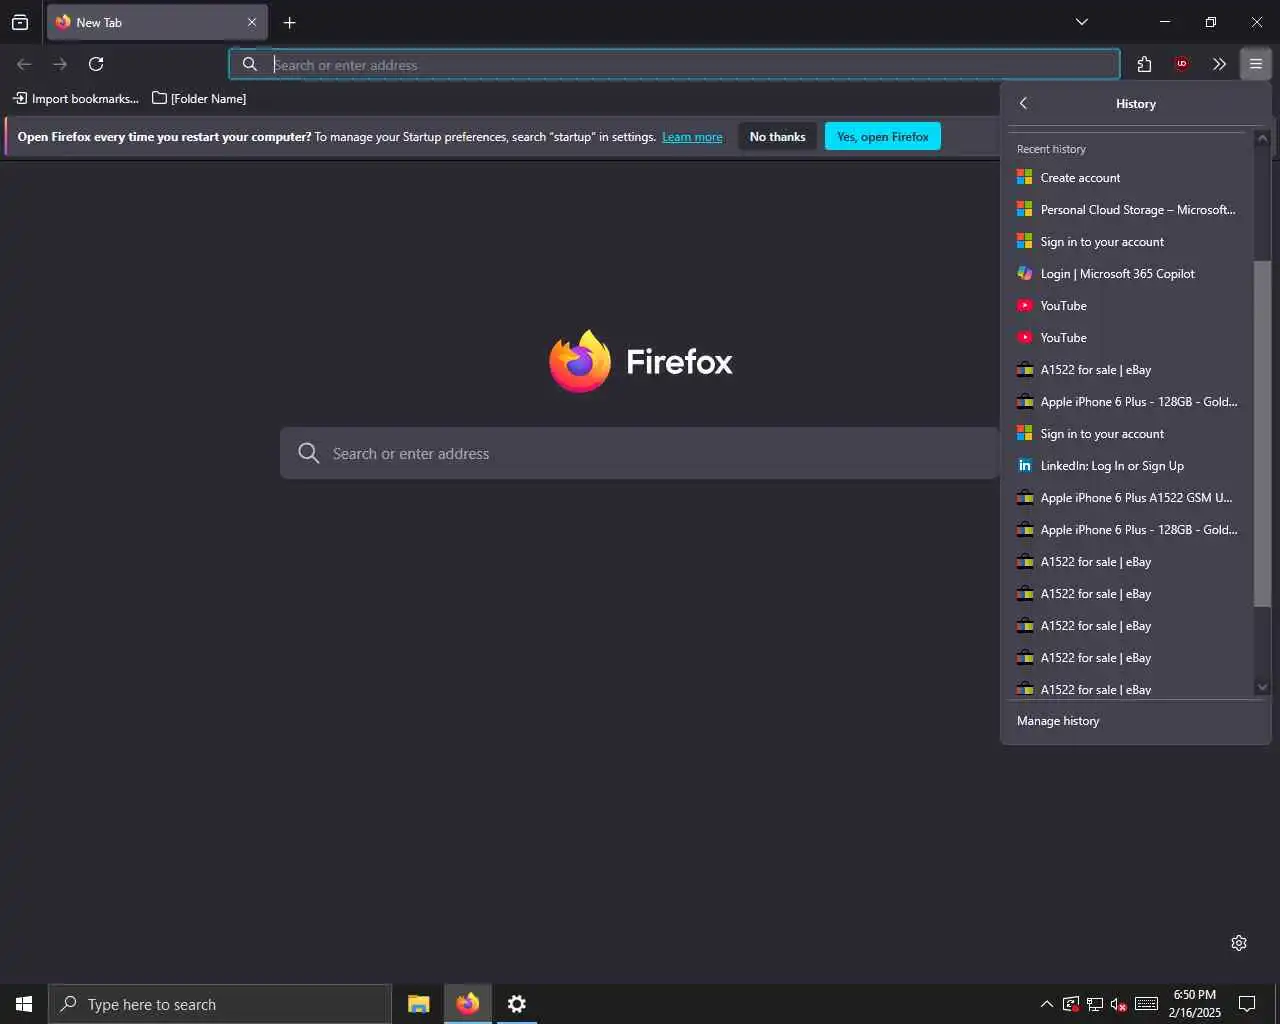Click the muted volume tray icon
Image resolution: width=1280 pixels, height=1024 pixels.
(x=1119, y=1004)
